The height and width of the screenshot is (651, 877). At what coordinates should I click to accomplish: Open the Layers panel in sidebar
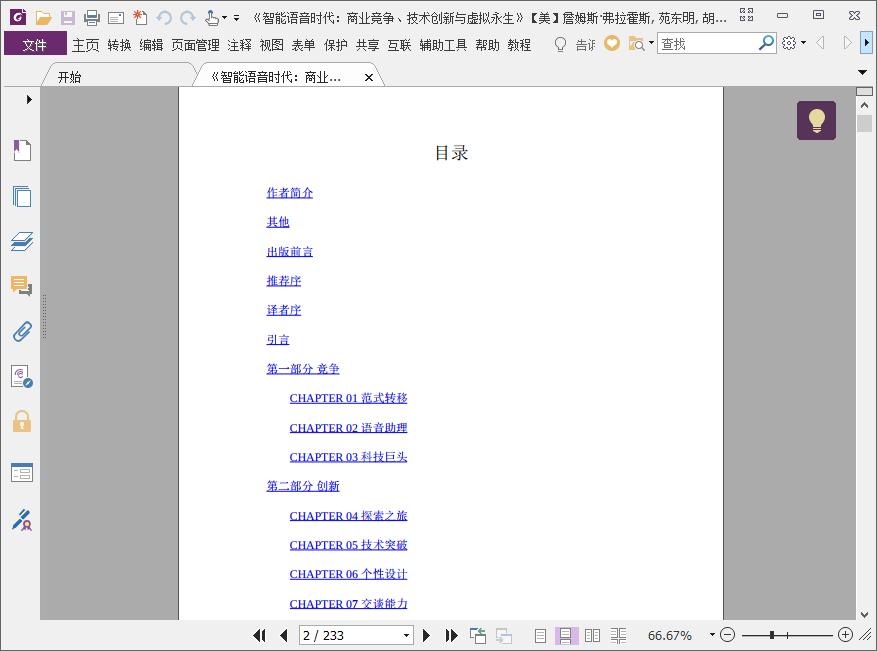point(22,242)
